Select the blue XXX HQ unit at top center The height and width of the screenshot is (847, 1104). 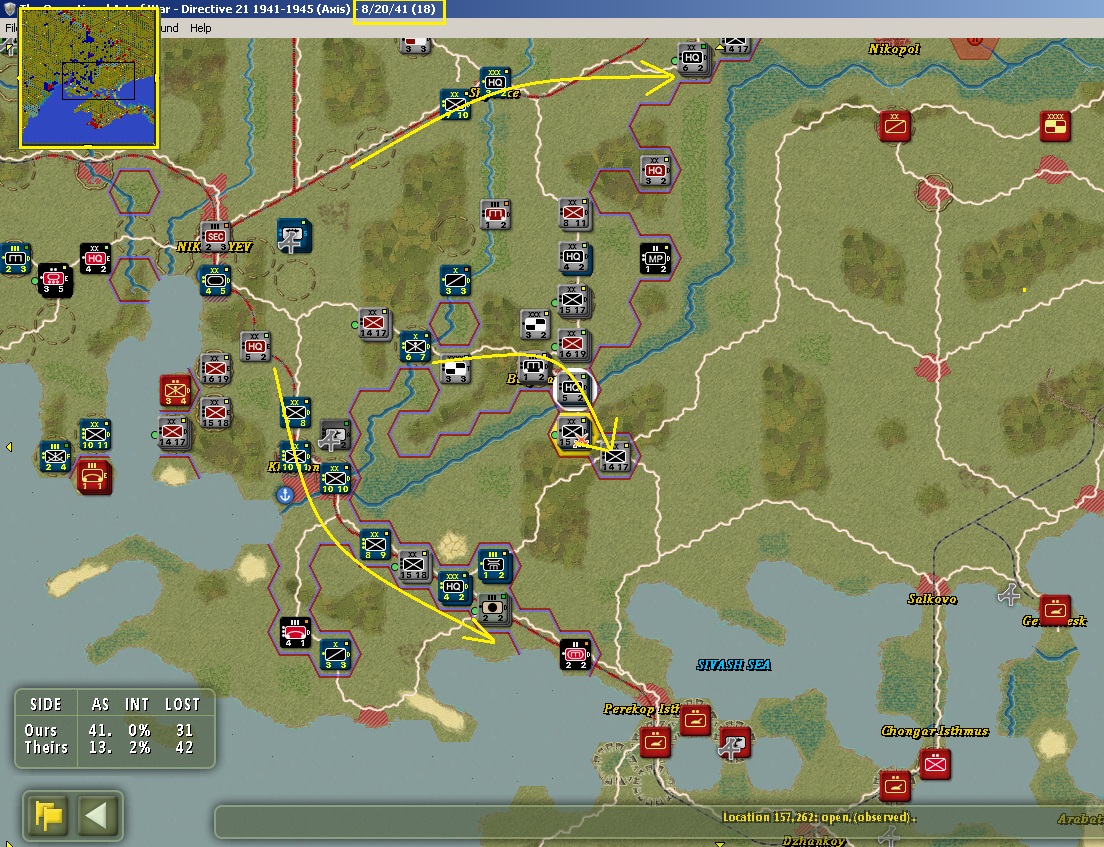click(x=495, y=81)
